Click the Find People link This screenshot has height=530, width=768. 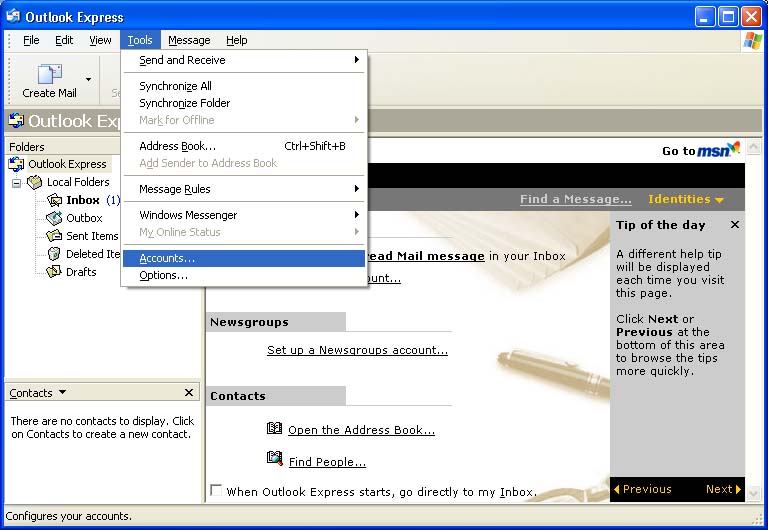coord(327,462)
